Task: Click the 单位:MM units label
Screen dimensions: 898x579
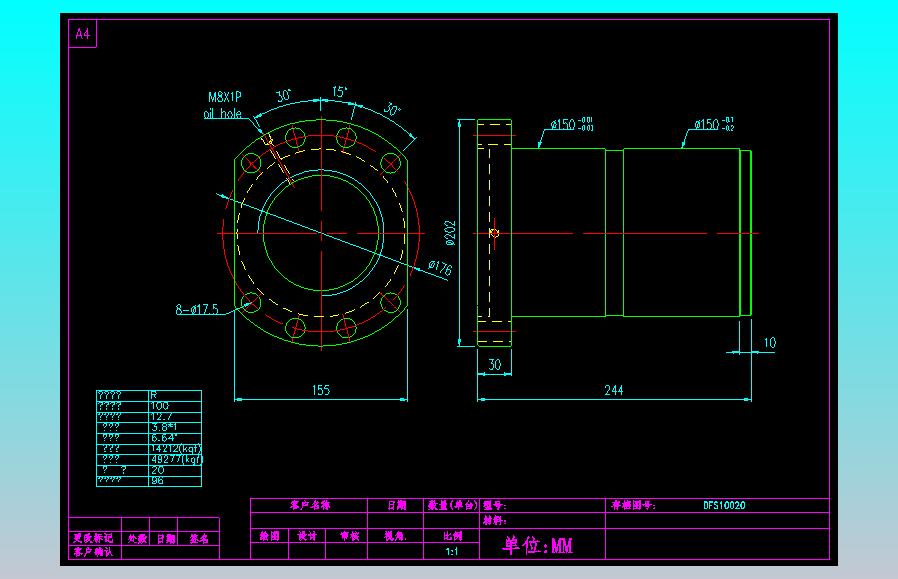Action: tap(537, 545)
